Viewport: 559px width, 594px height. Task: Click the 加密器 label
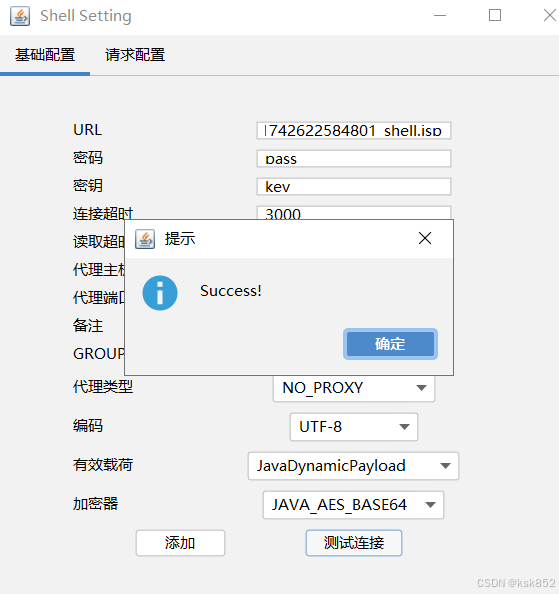[x=95, y=504]
